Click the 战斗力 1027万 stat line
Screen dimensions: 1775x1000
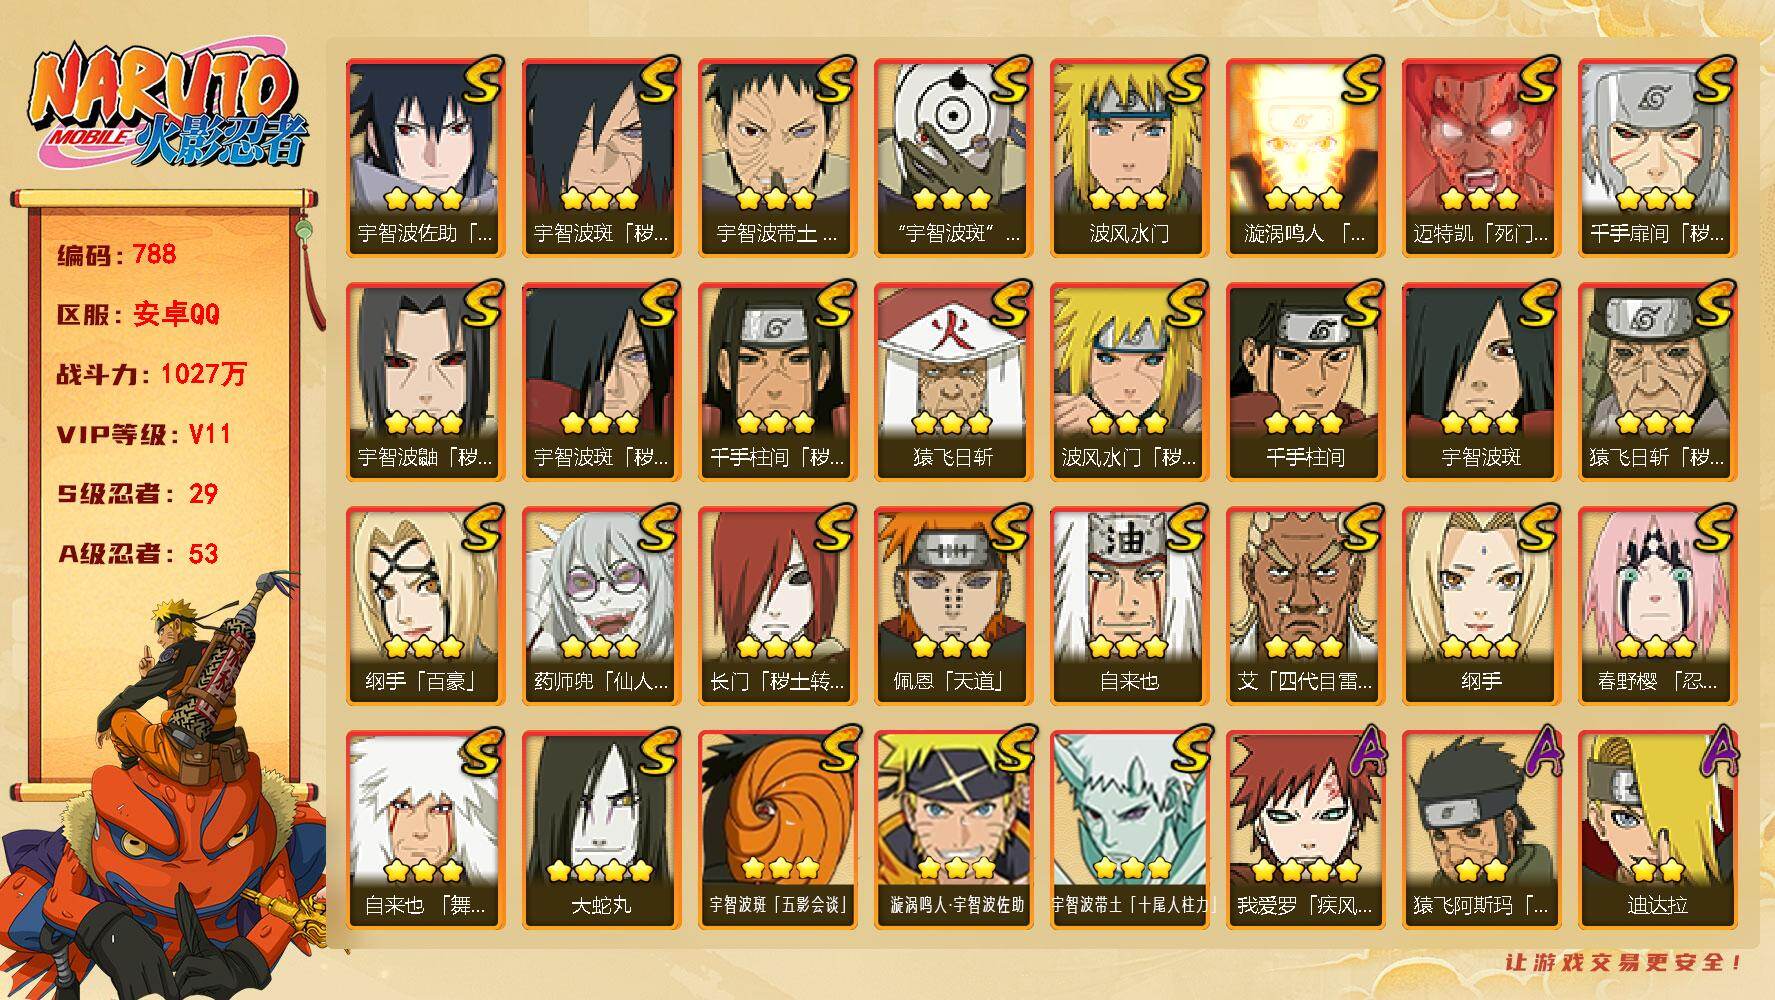(152, 374)
